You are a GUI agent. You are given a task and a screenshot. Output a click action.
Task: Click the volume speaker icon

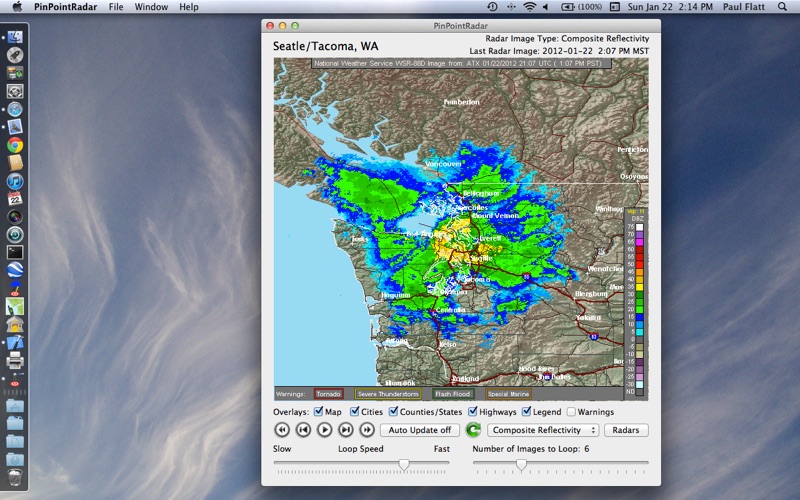[546, 7]
